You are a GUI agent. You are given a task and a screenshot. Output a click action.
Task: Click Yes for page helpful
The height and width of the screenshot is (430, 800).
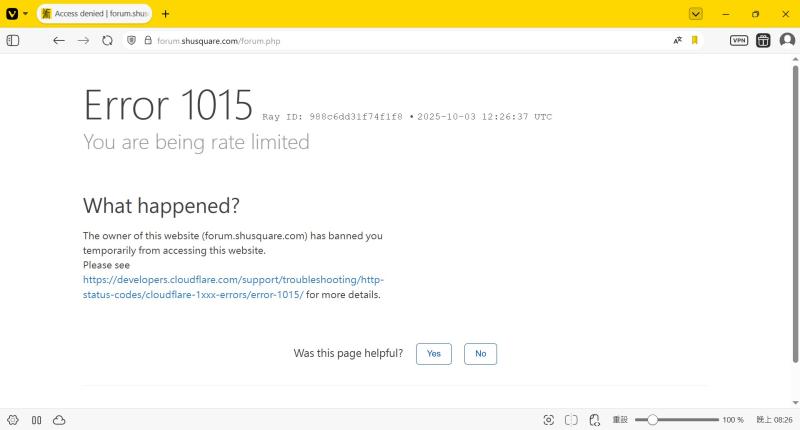434,354
